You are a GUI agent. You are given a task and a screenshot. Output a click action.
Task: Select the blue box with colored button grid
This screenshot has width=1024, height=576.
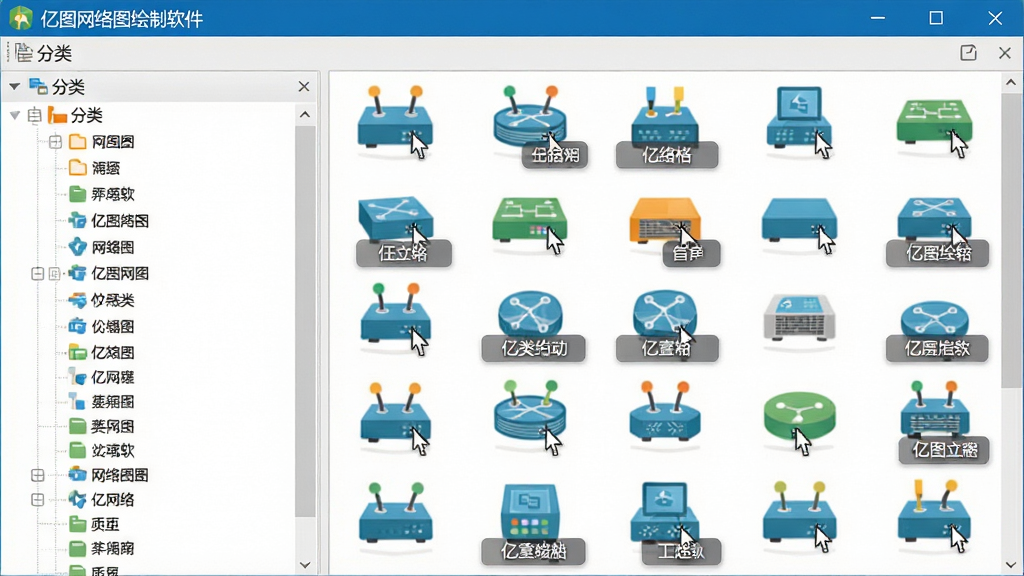click(x=530, y=512)
